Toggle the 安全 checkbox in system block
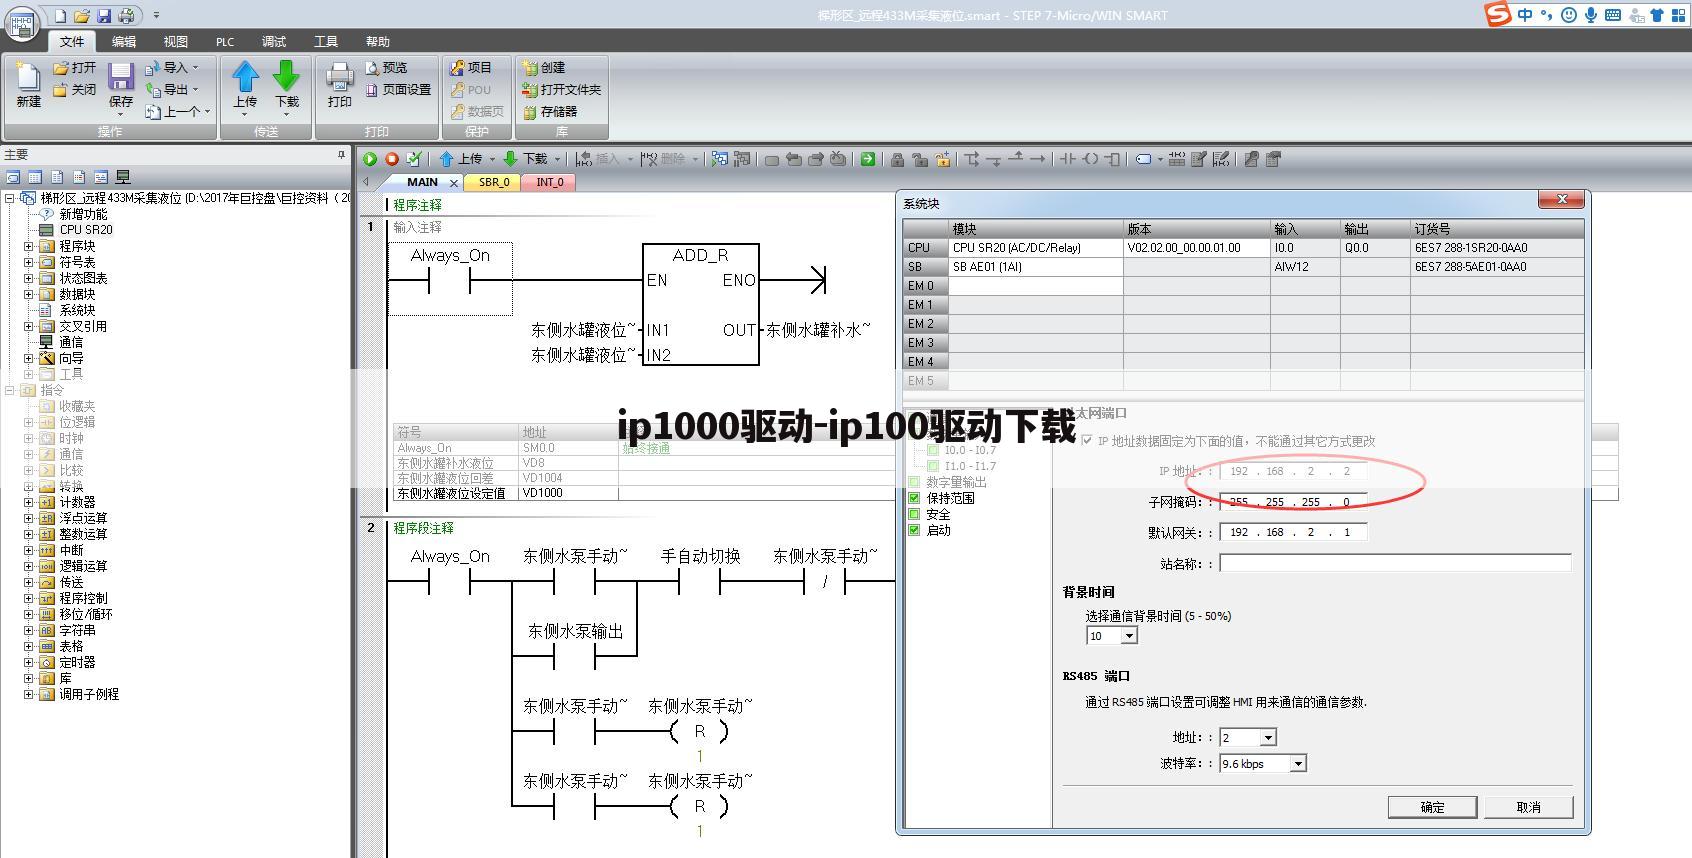This screenshot has height=858, width=1692. (x=914, y=514)
